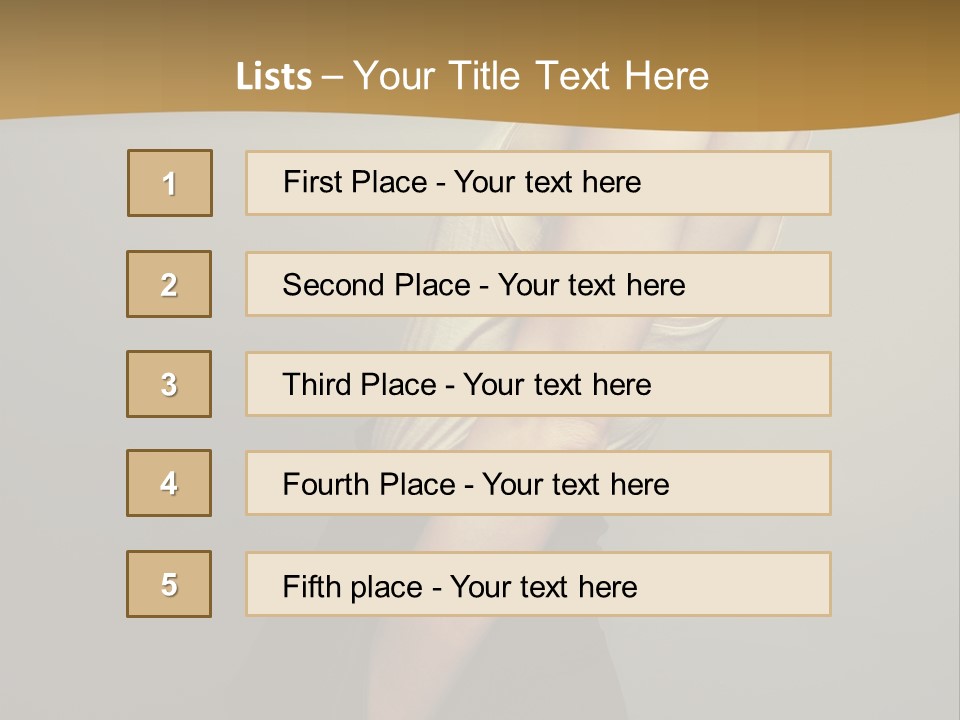Click the word "Lists" in the title
The width and height of the screenshot is (960, 720).
(273, 77)
